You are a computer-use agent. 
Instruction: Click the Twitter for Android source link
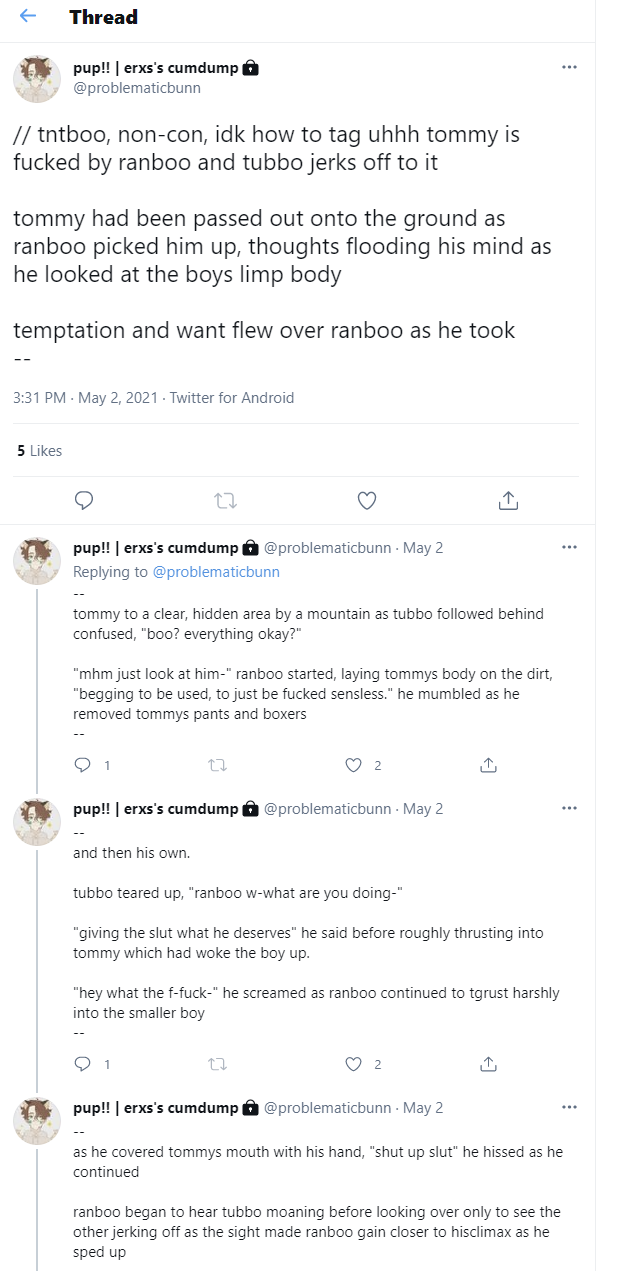point(232,397)
